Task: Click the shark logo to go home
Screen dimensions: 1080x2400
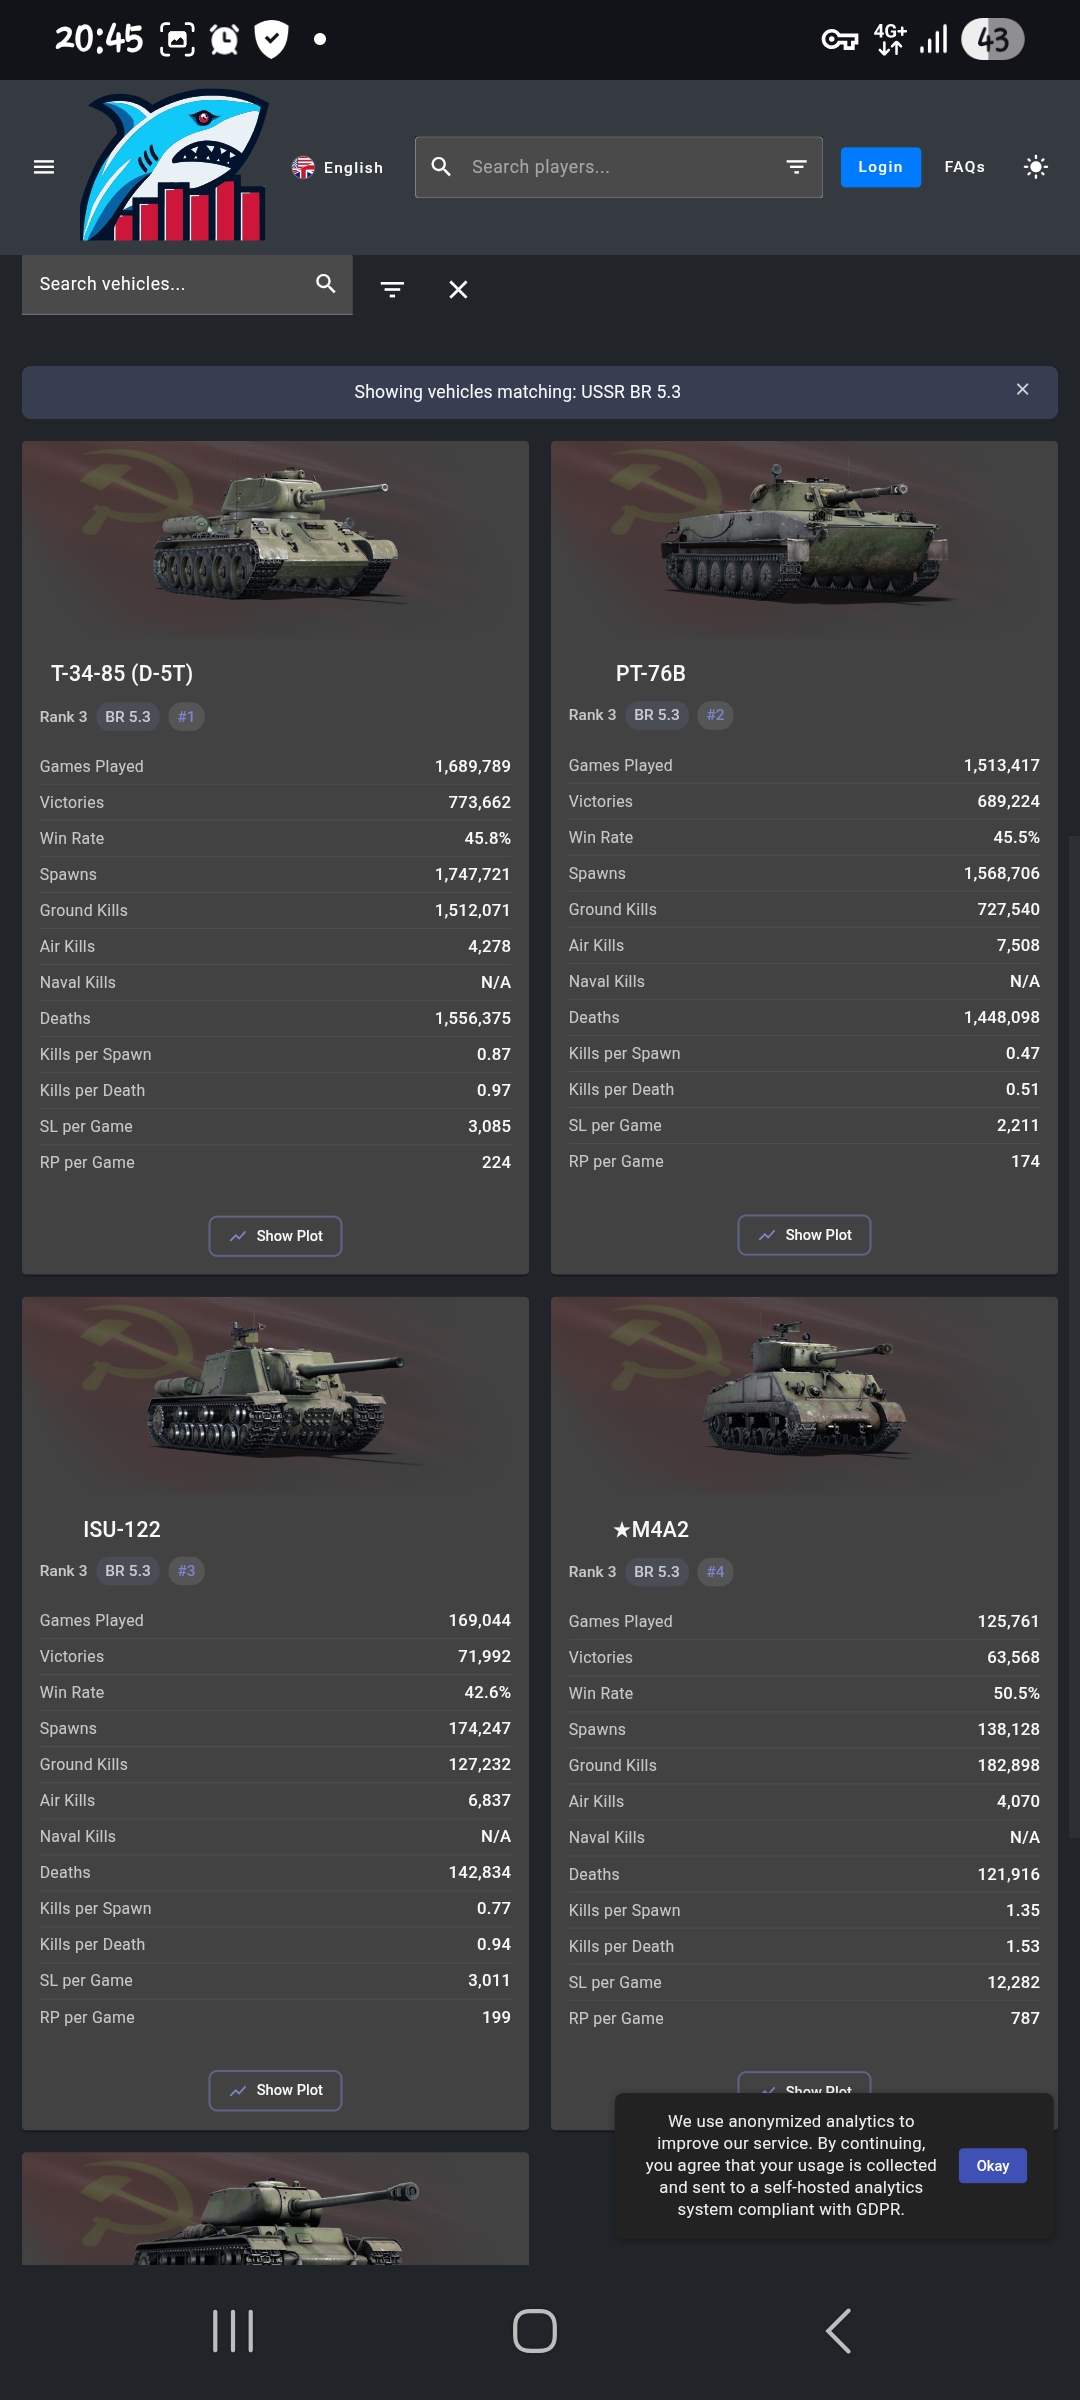Action: [174, 166]
